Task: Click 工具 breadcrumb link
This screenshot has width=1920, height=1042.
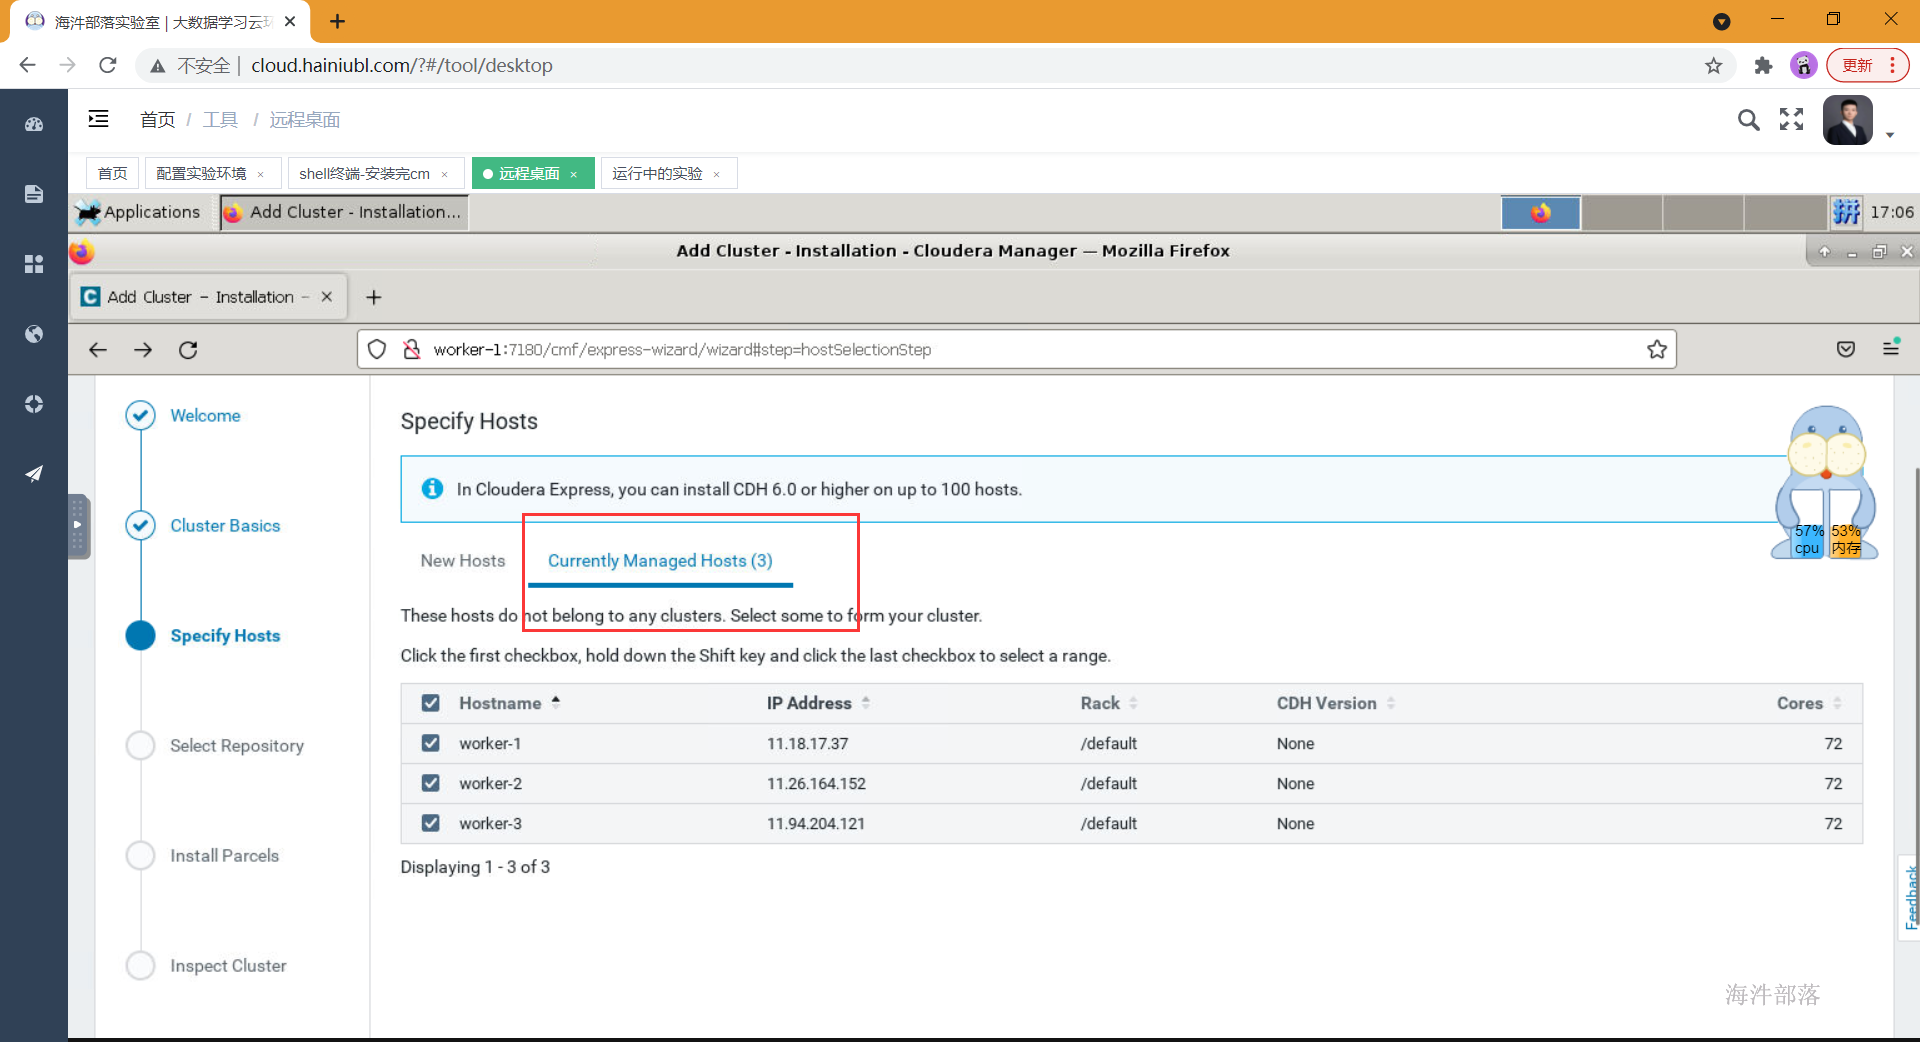Action: click(x=220, y=120)
